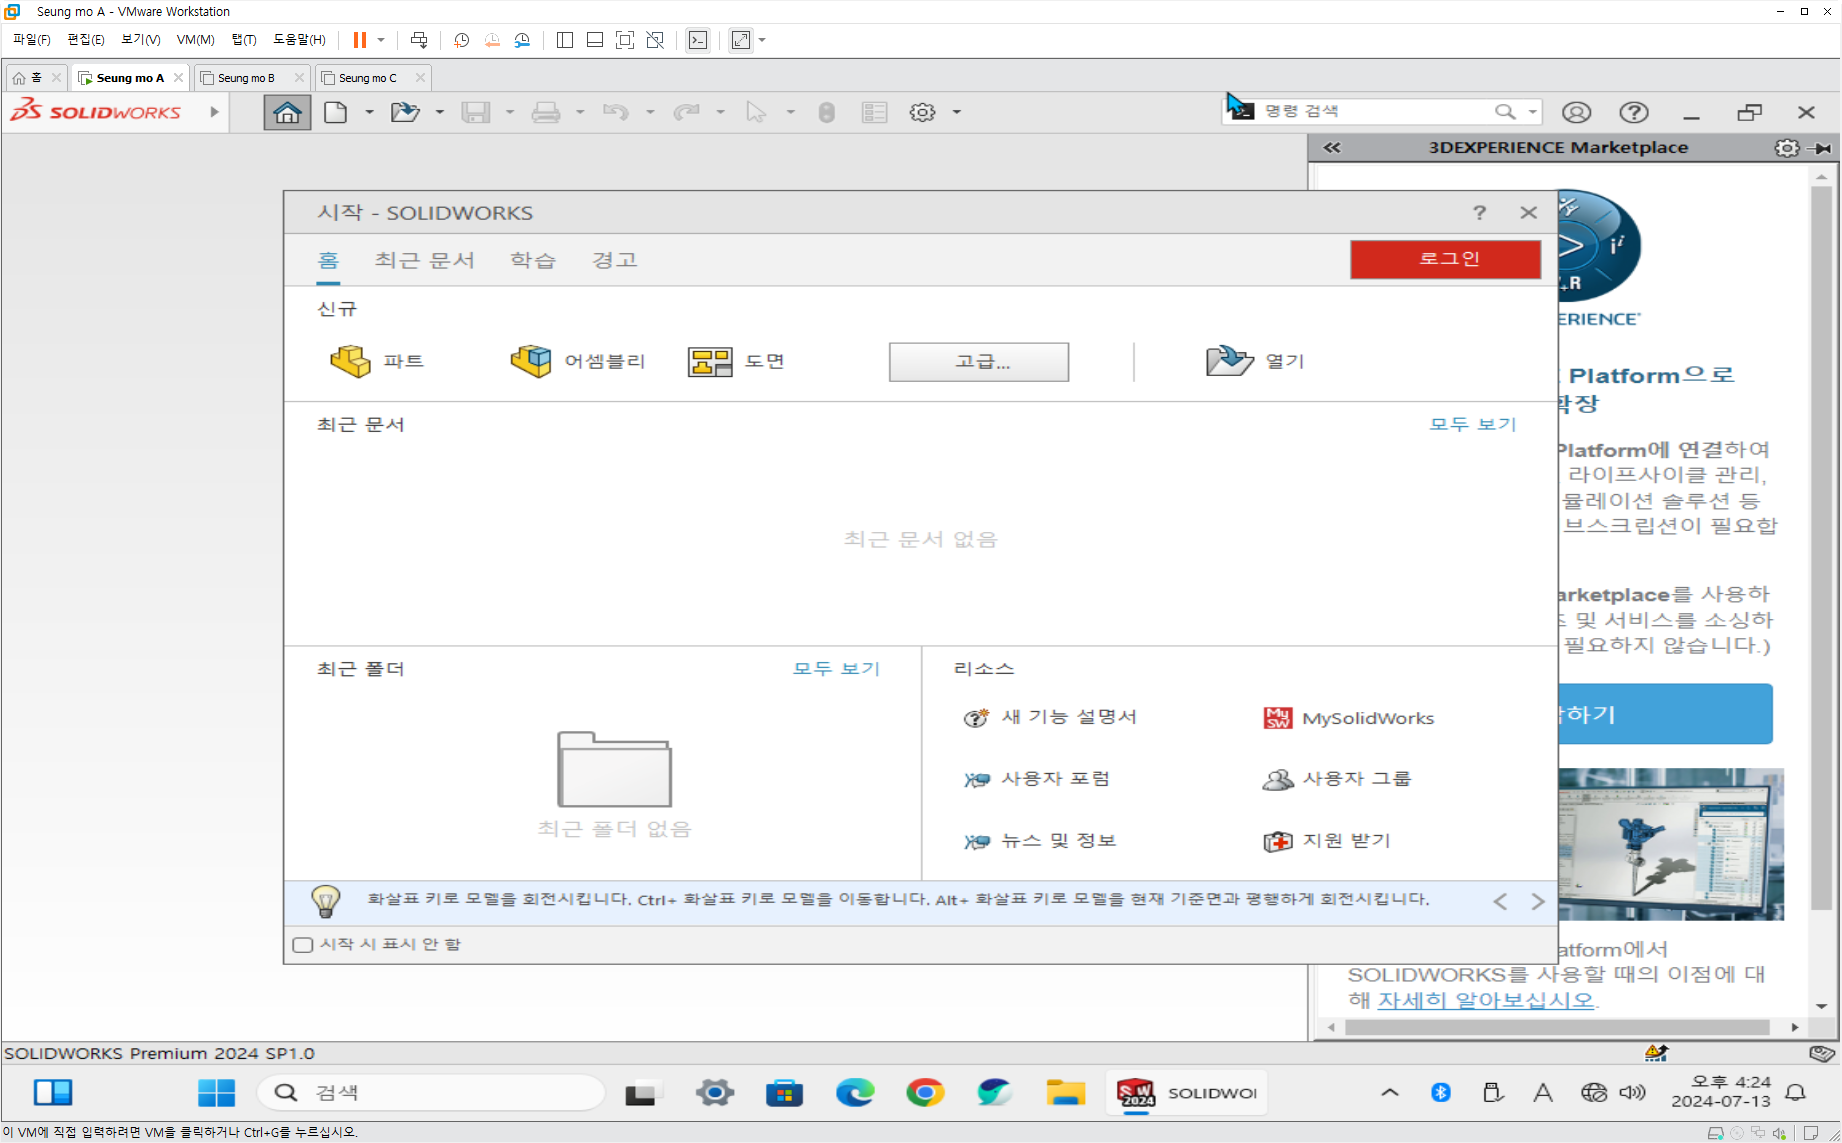Image resolution: width=1842 pixels, height=1143 pixels.
Task: Click the Rebuild traffic light icon
Action: point(826,112)
